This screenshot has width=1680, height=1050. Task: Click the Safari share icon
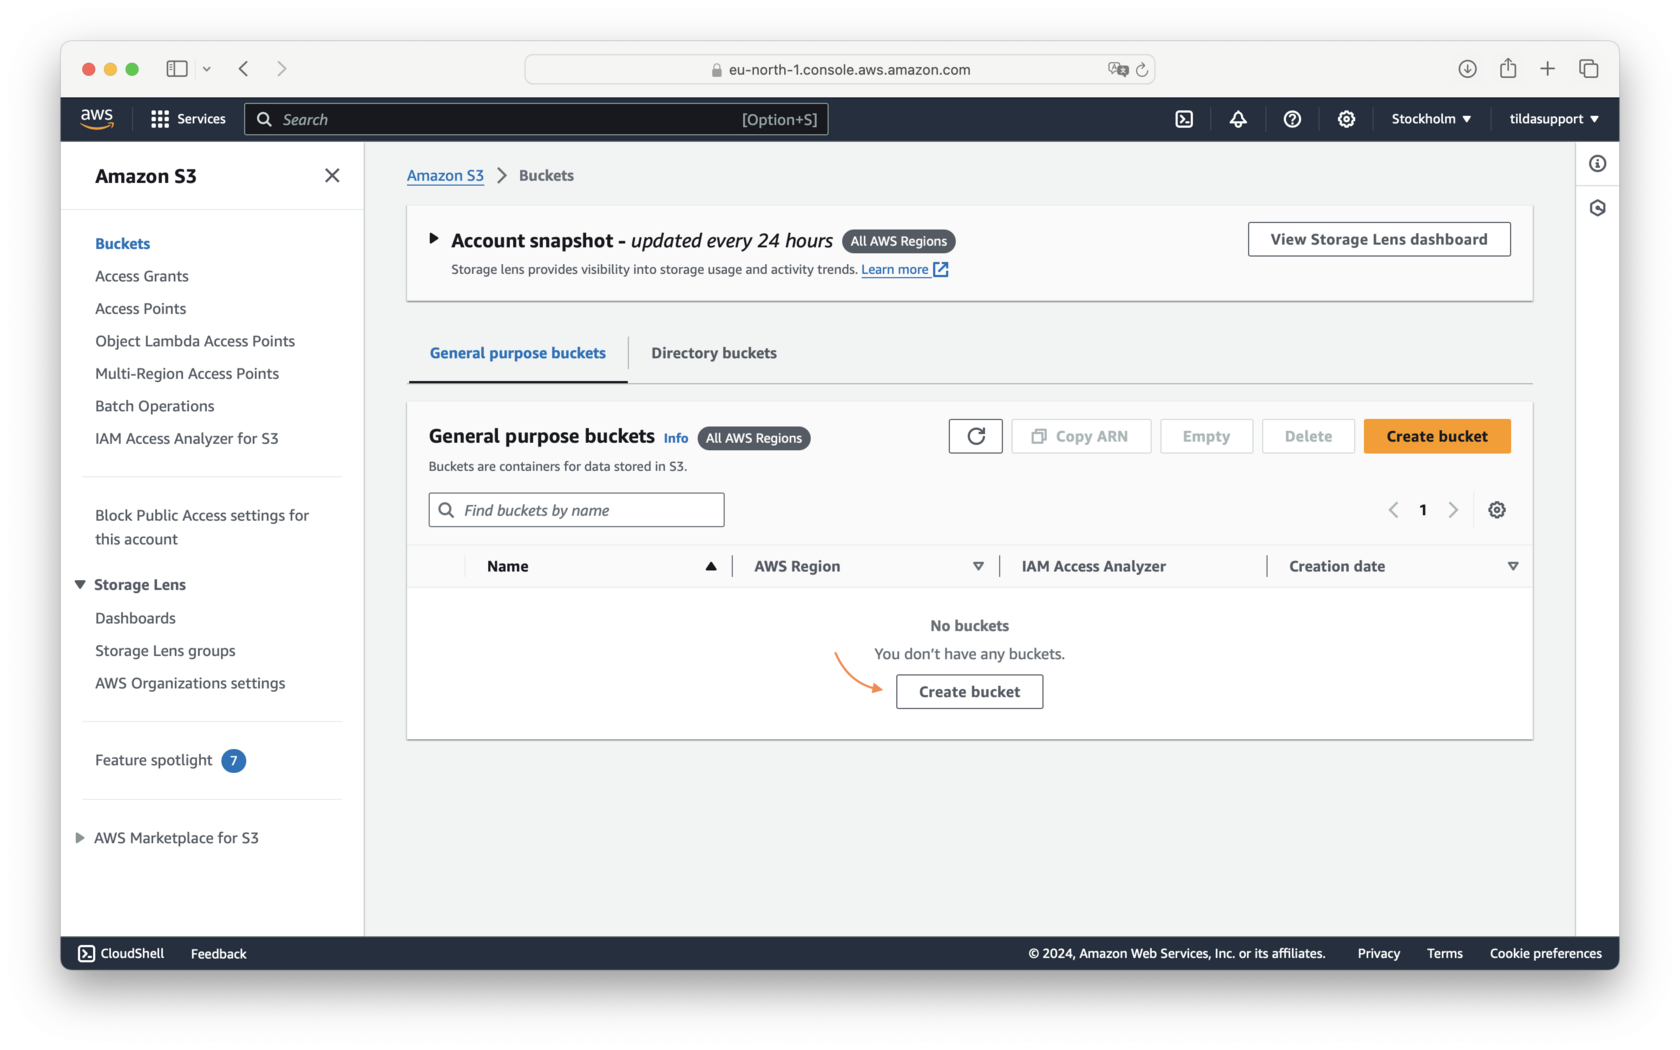1508,68
